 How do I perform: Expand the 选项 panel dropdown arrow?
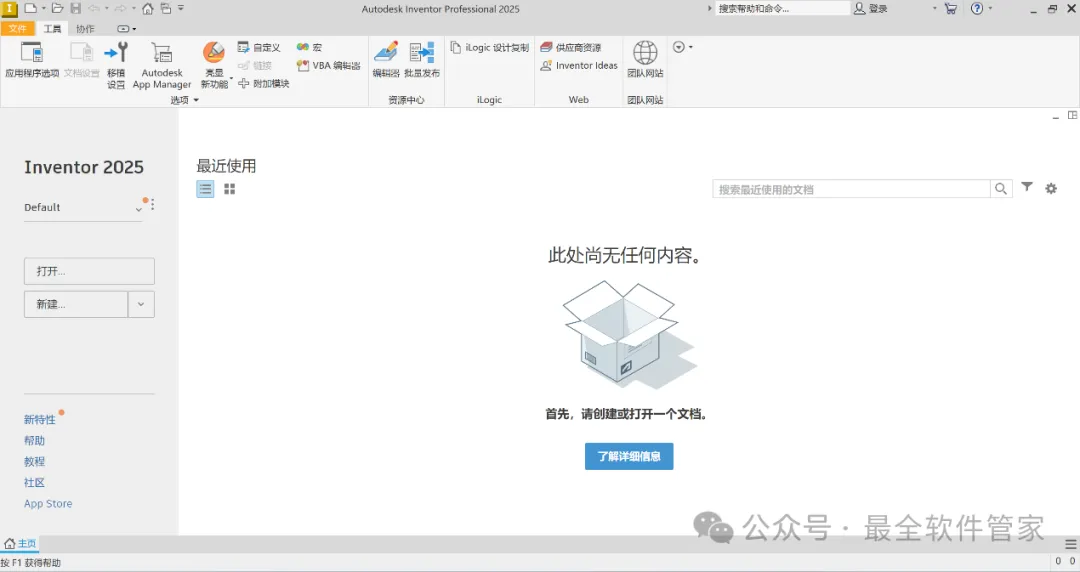pyautogui.click(x=196, y=100)
